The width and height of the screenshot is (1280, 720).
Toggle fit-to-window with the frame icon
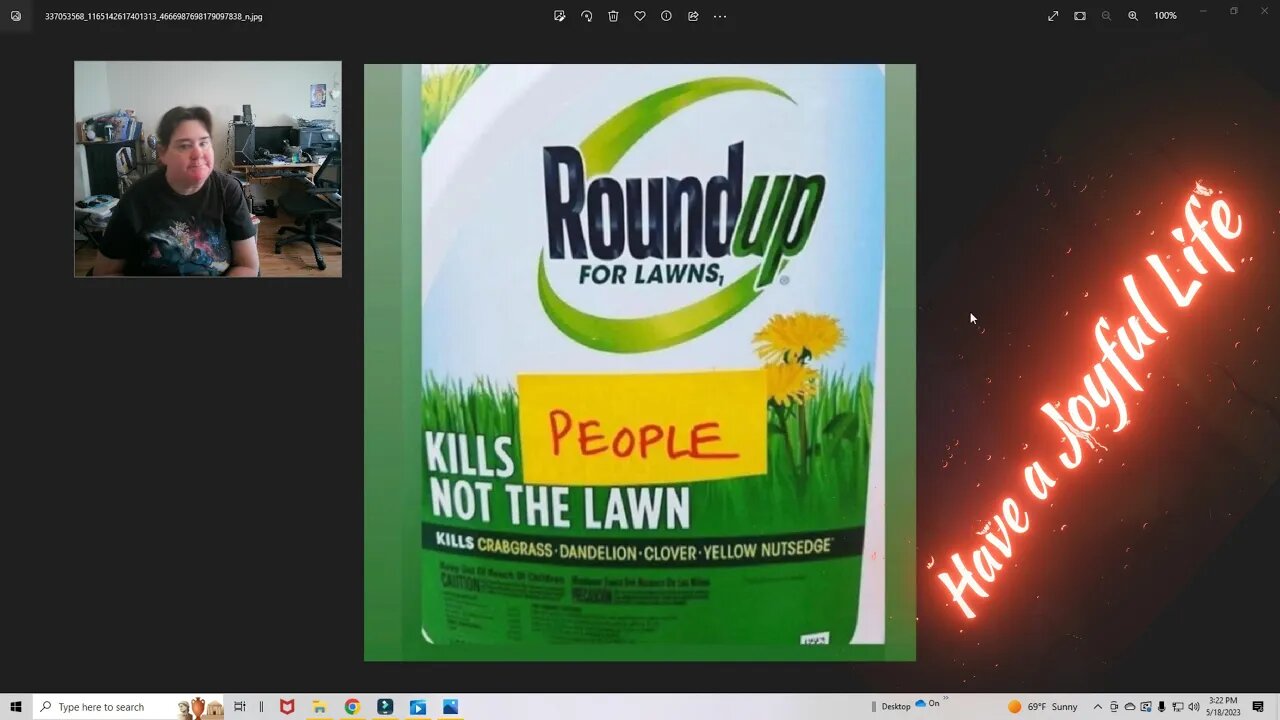(1080, 16)
